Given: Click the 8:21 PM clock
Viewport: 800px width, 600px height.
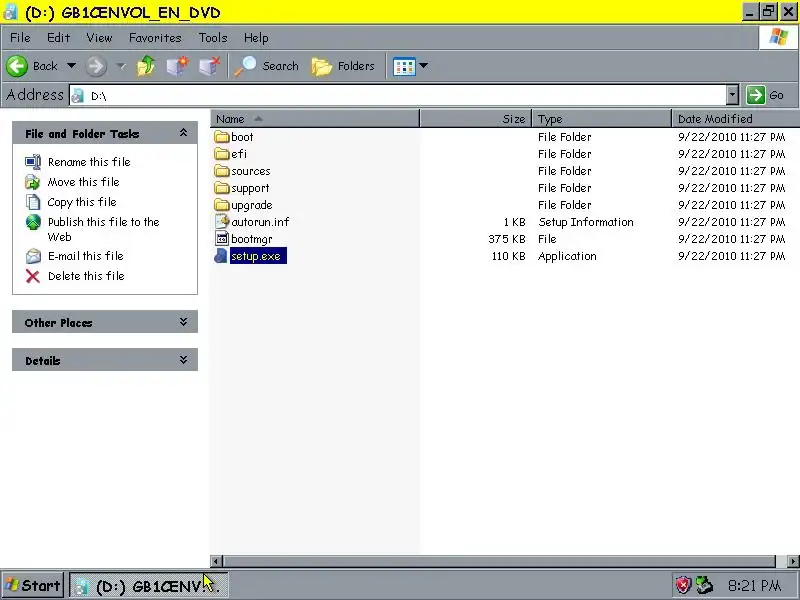Looking at the screenshot, I should [x=755, y=585].
